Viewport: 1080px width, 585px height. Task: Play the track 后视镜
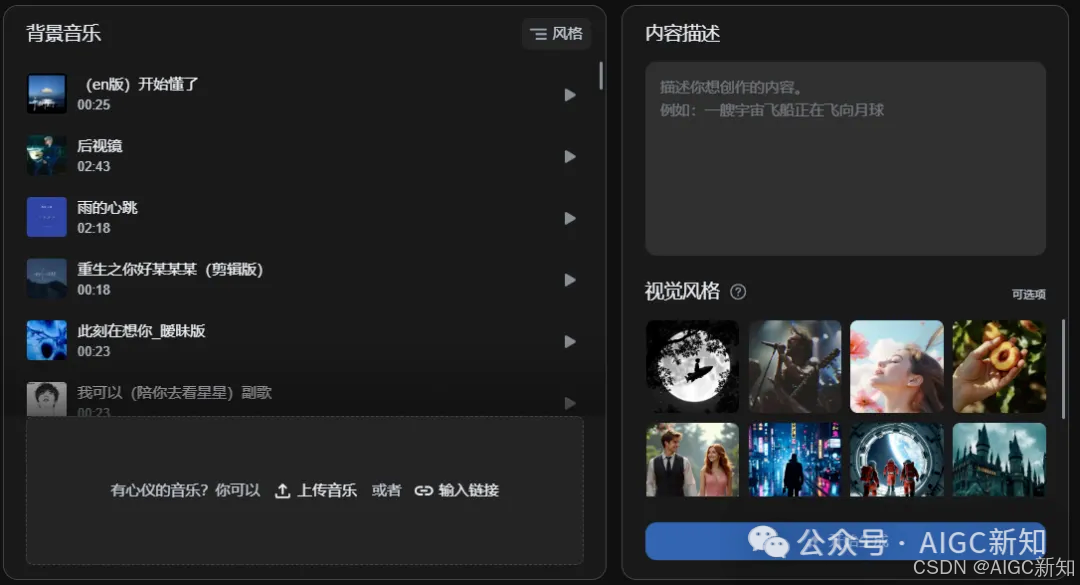click(570, 156)
